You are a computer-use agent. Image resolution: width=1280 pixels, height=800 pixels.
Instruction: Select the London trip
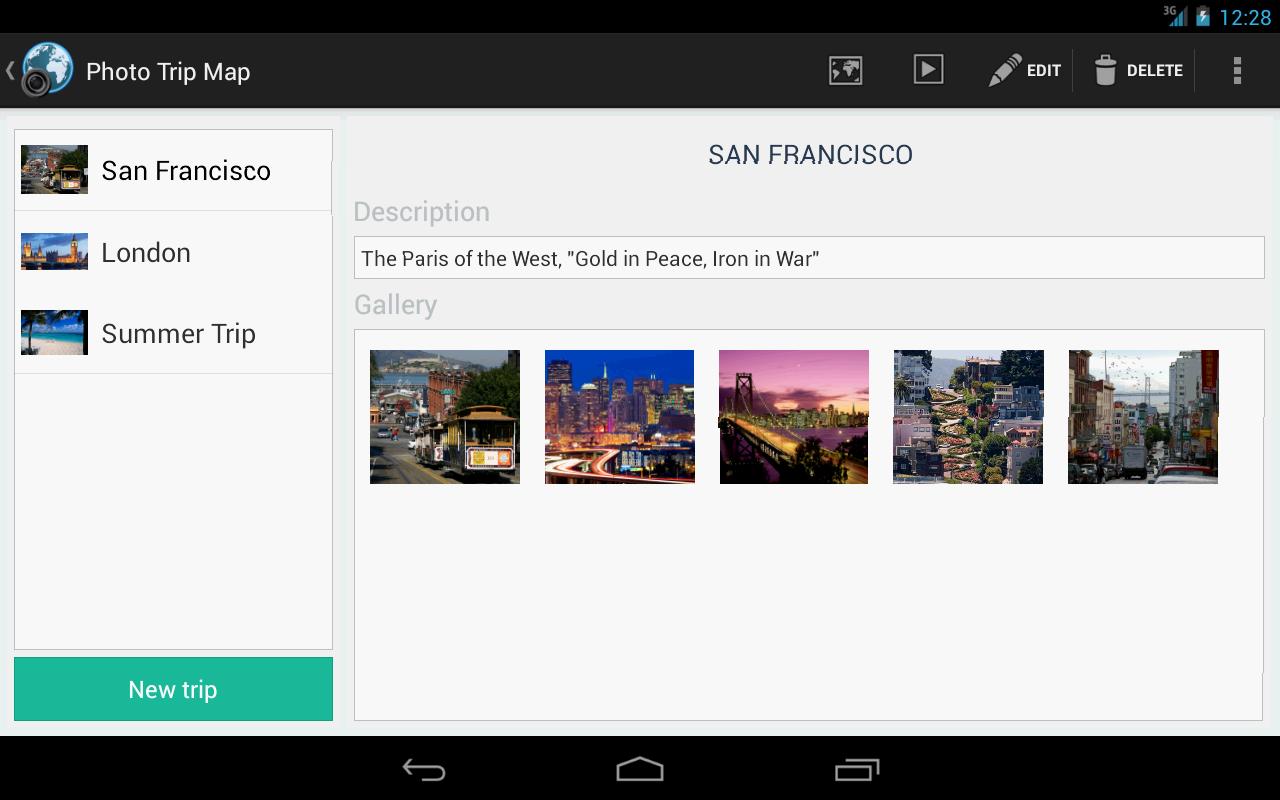pyautogui.click(x=173, y=252)
